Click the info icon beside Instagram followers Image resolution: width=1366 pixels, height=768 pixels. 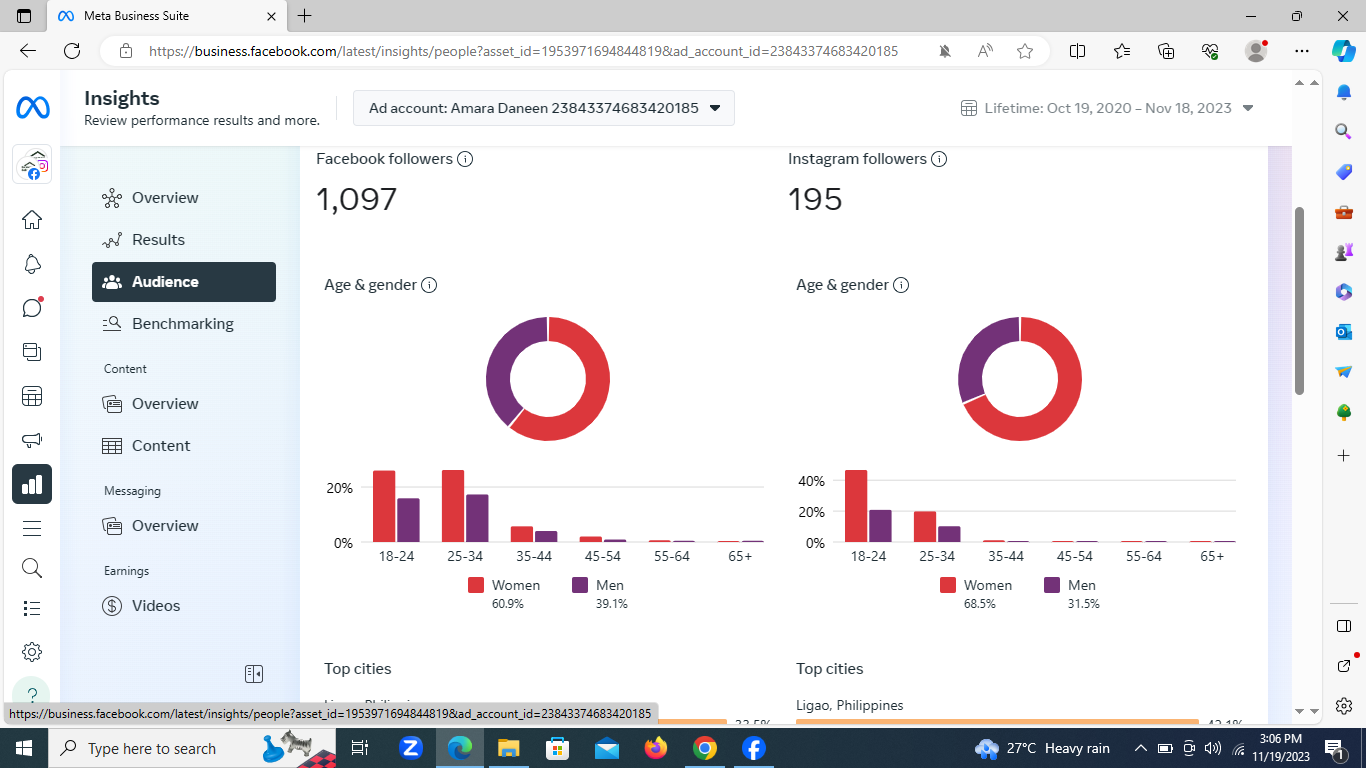pyautogui.click(x=939, y=159)
